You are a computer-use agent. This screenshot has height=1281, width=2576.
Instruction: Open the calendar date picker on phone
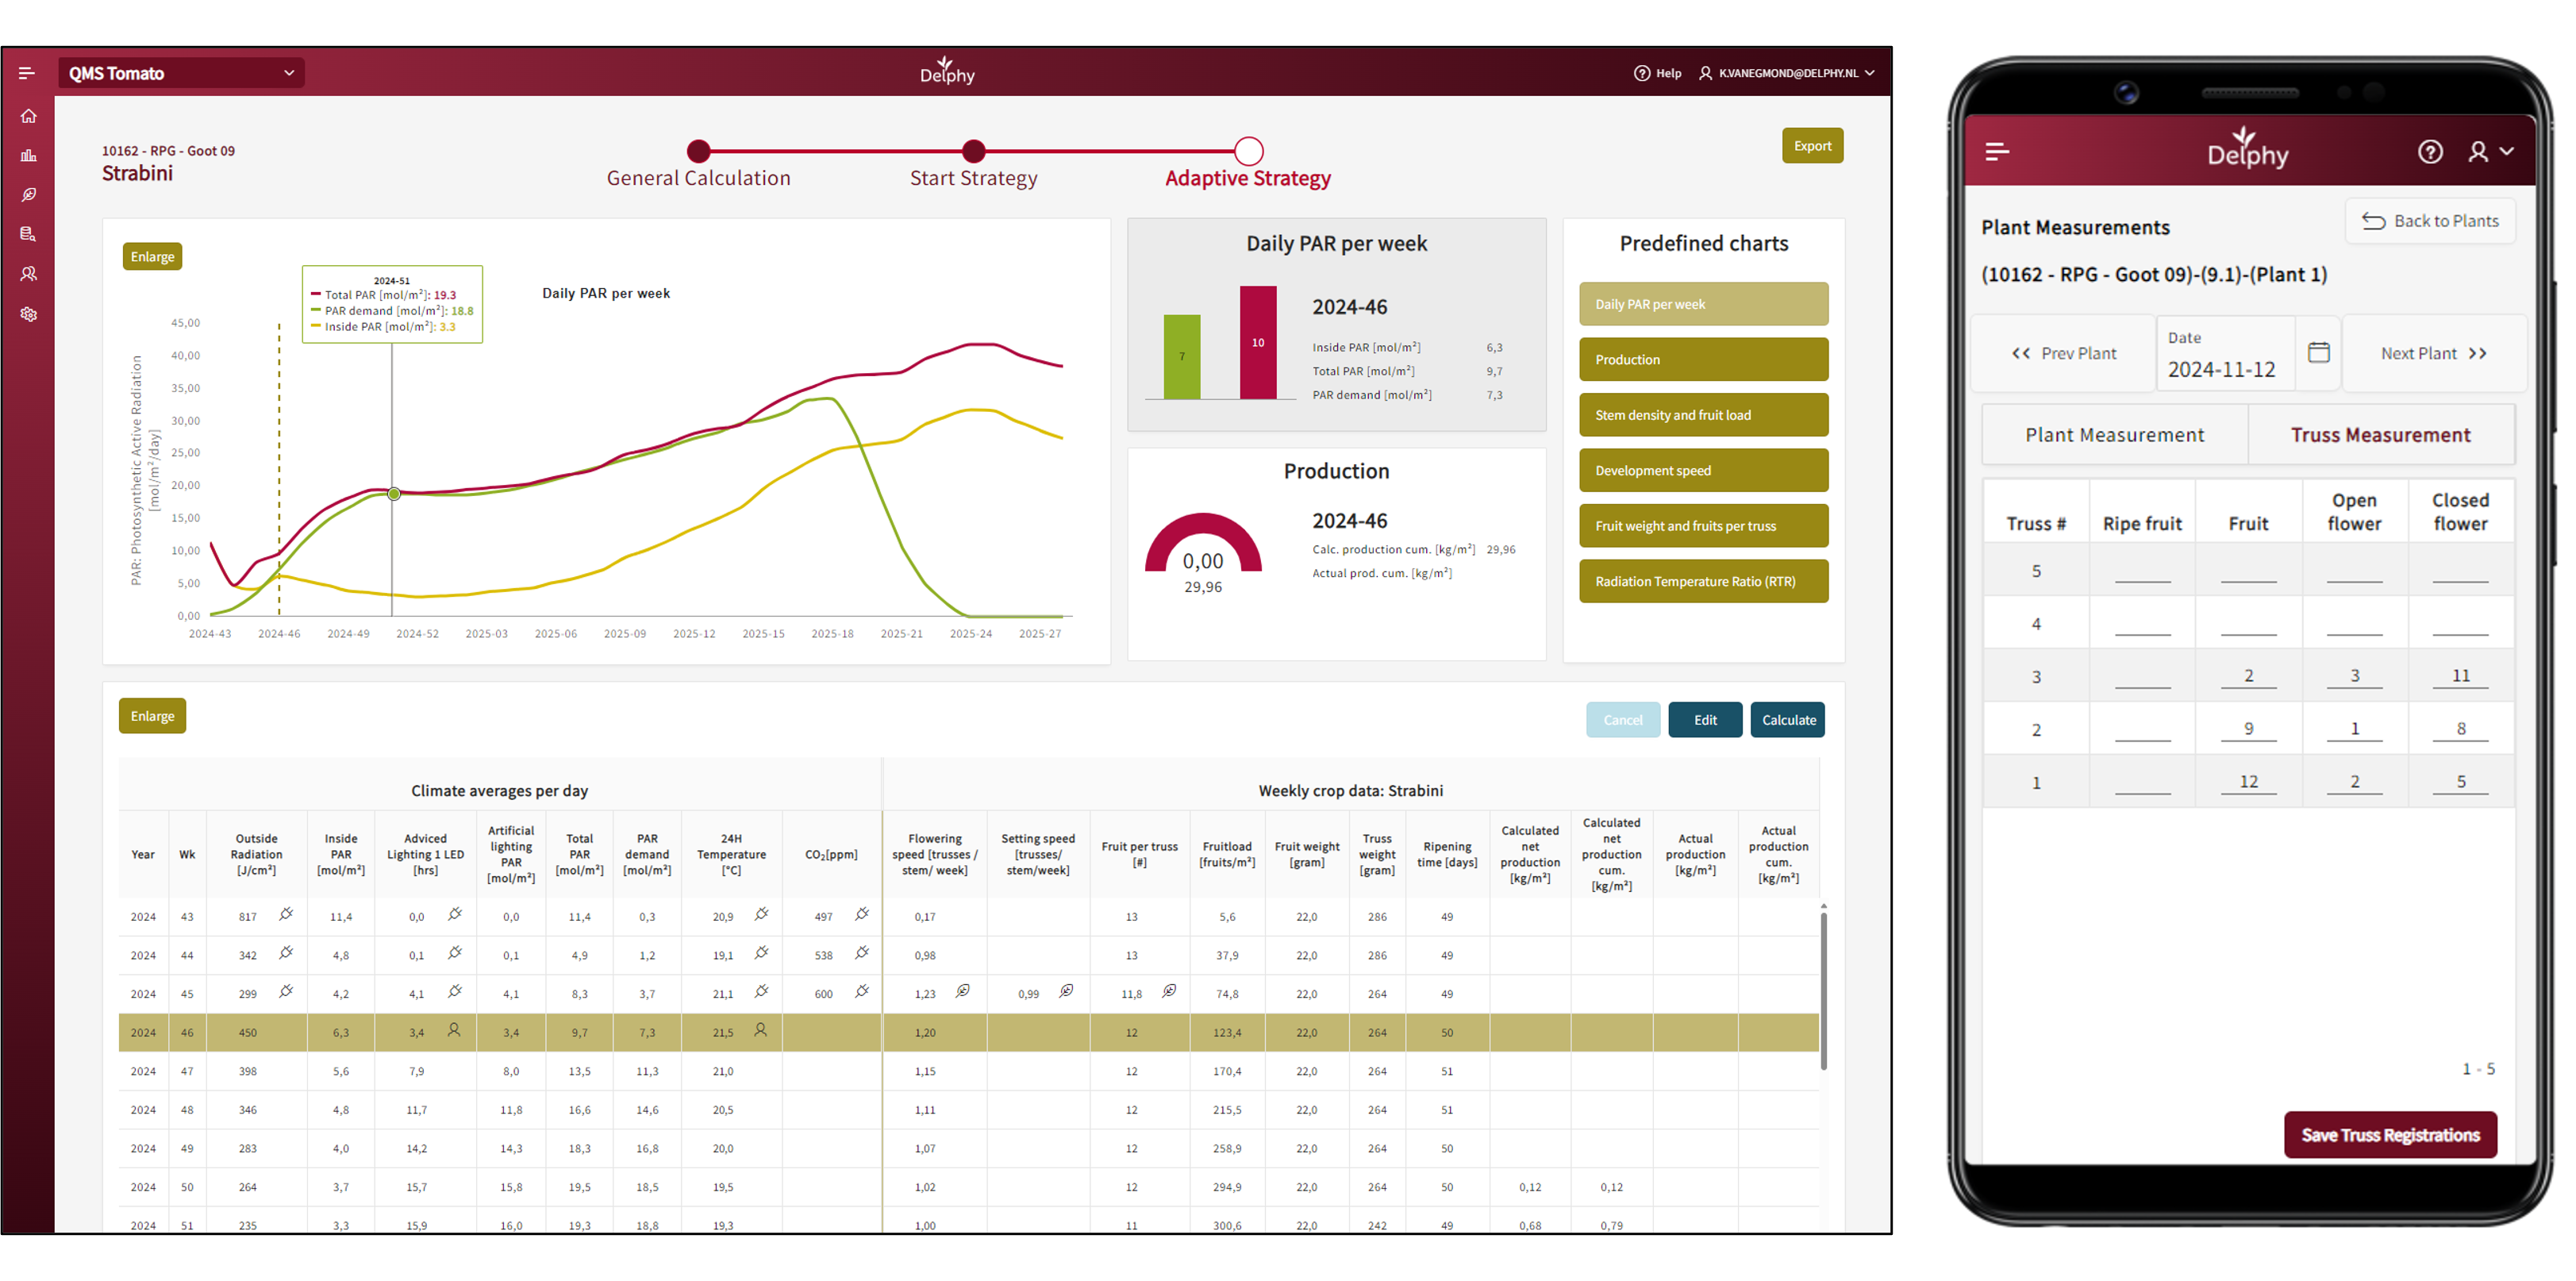coord(2318,352)
